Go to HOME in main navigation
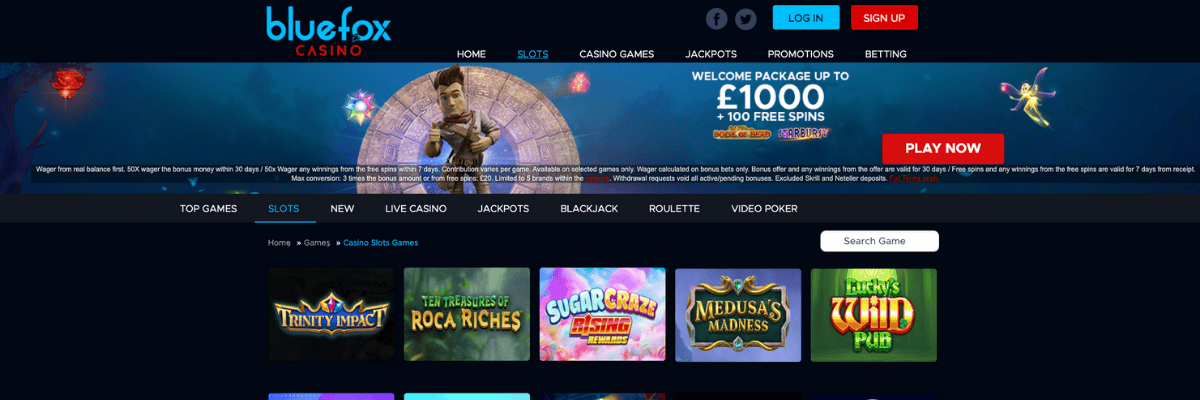The image size is (1200, 400). tap(471, 54)
